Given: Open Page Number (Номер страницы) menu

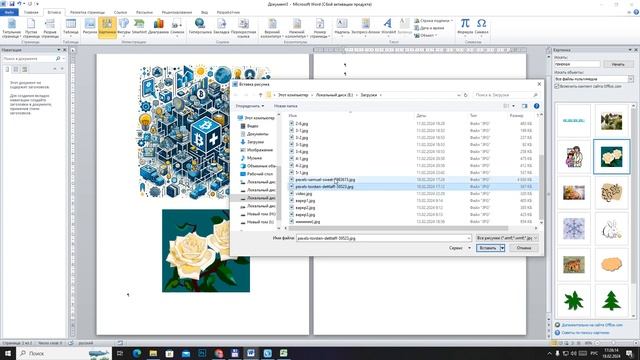Looking at the screenshot, I should point(320,28).
